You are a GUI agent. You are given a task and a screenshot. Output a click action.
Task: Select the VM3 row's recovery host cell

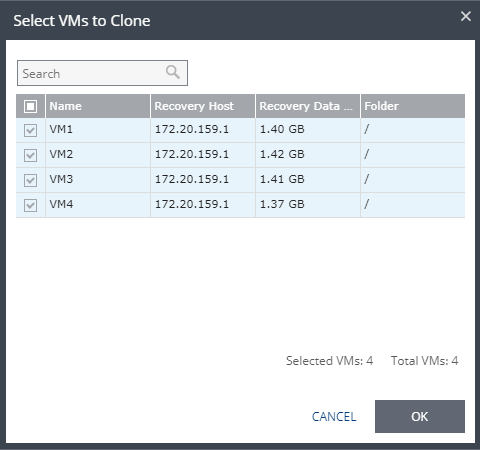point(203,180)
